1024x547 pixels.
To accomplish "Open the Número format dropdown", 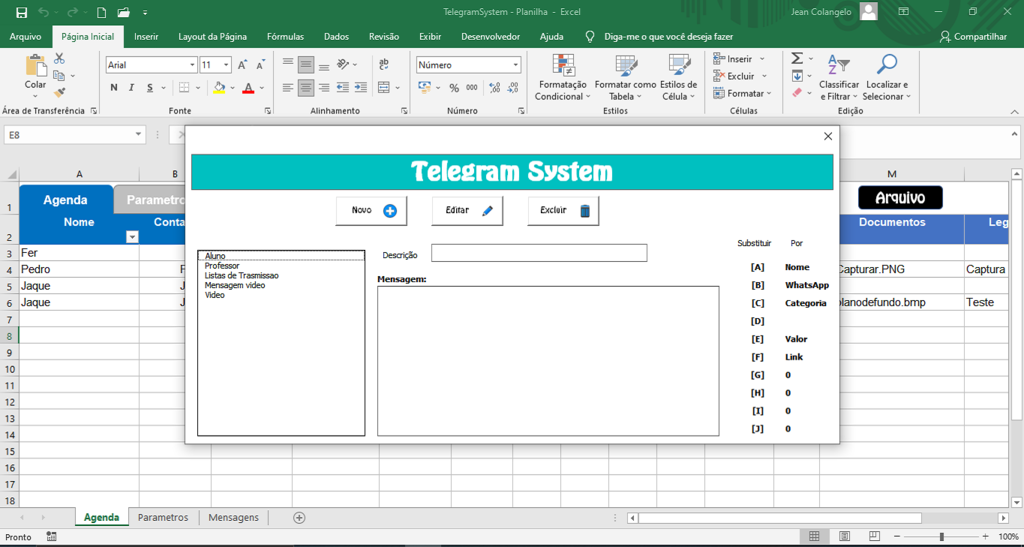I will [516, 65].
